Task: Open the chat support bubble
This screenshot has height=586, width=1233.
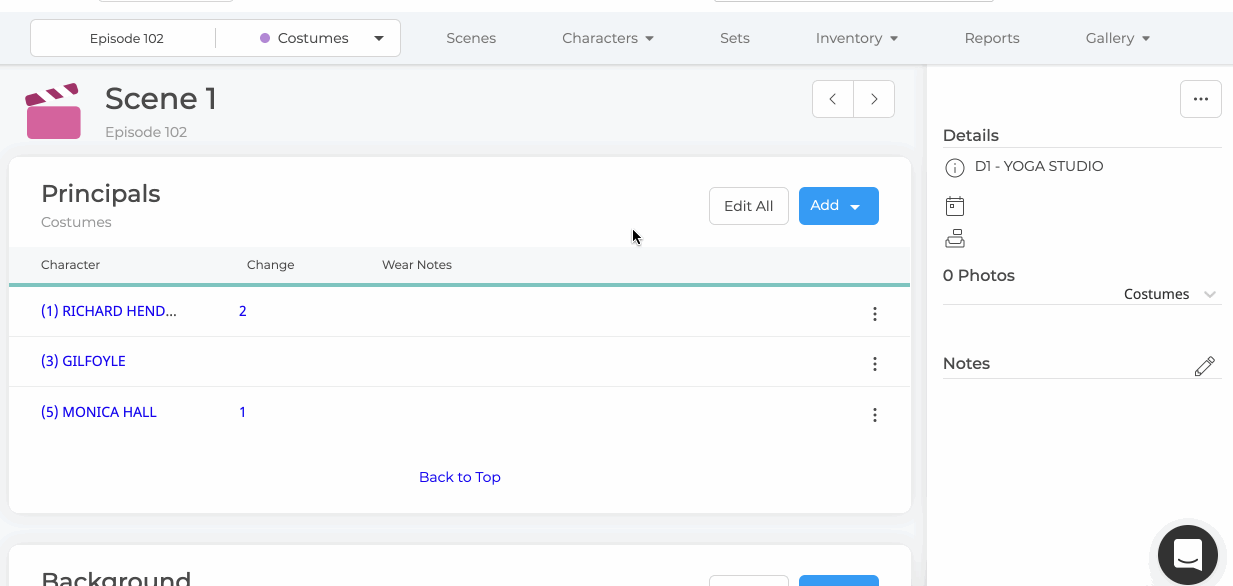Action: [1188, 554]
